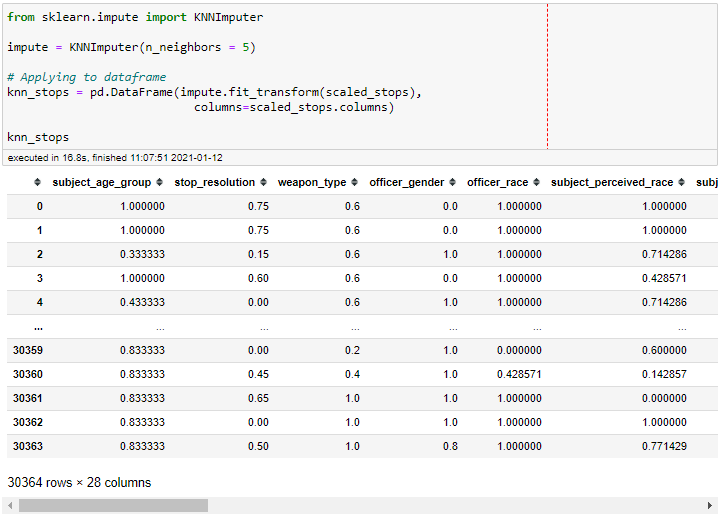The width and height of the screenshot is (723, 518).
Task: Click the index column sort icon
Action: click(37, 182)
